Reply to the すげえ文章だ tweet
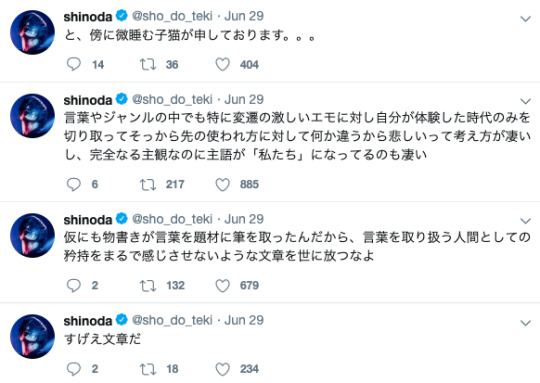 tap(73, 369)
